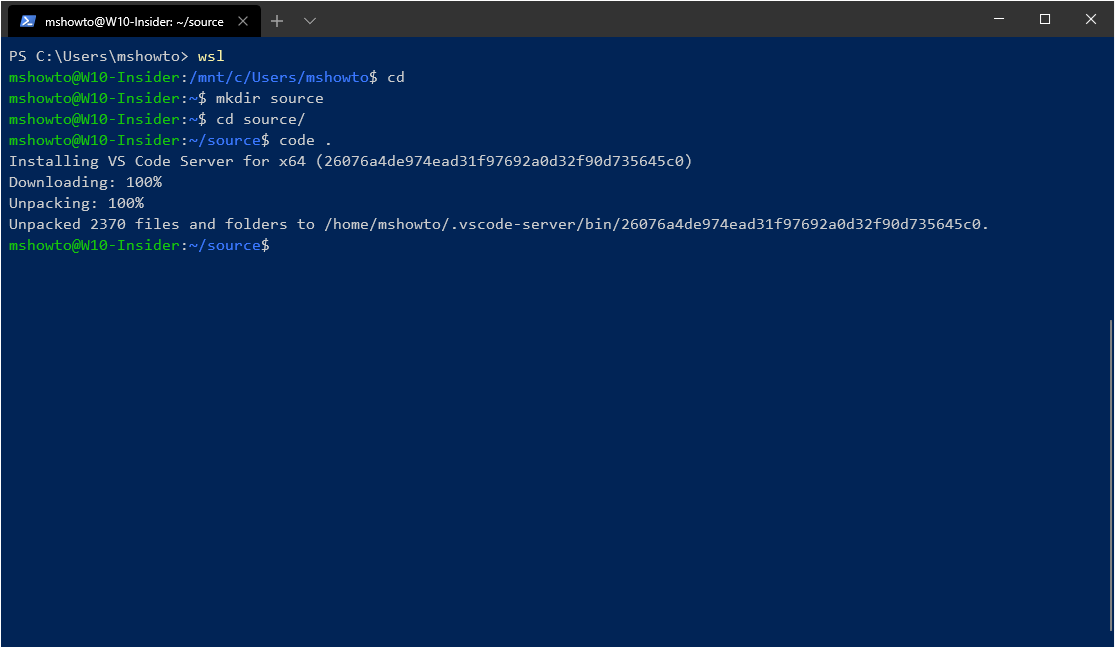Close the Windows Terminal window

(1091, 19)
